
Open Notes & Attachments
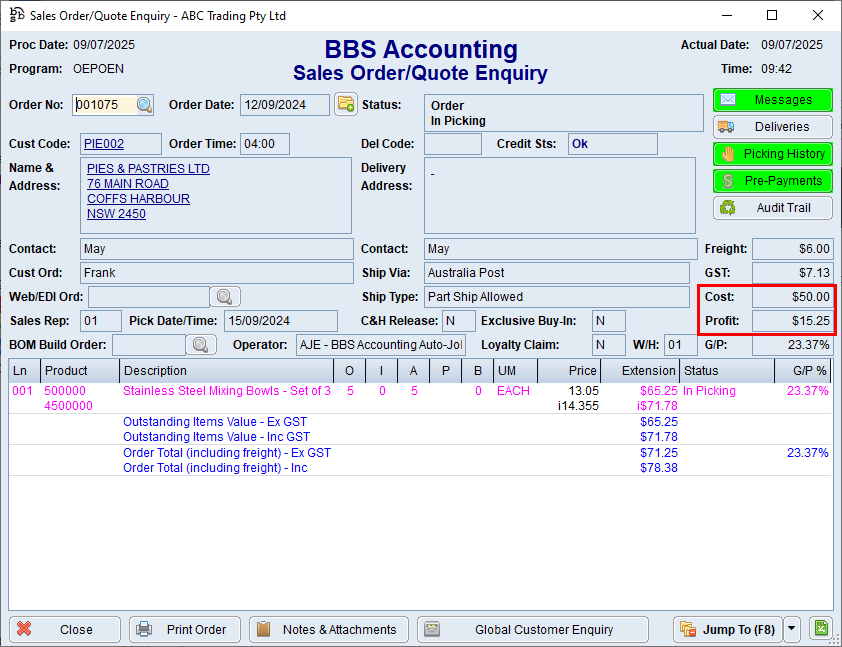[328, 629]
